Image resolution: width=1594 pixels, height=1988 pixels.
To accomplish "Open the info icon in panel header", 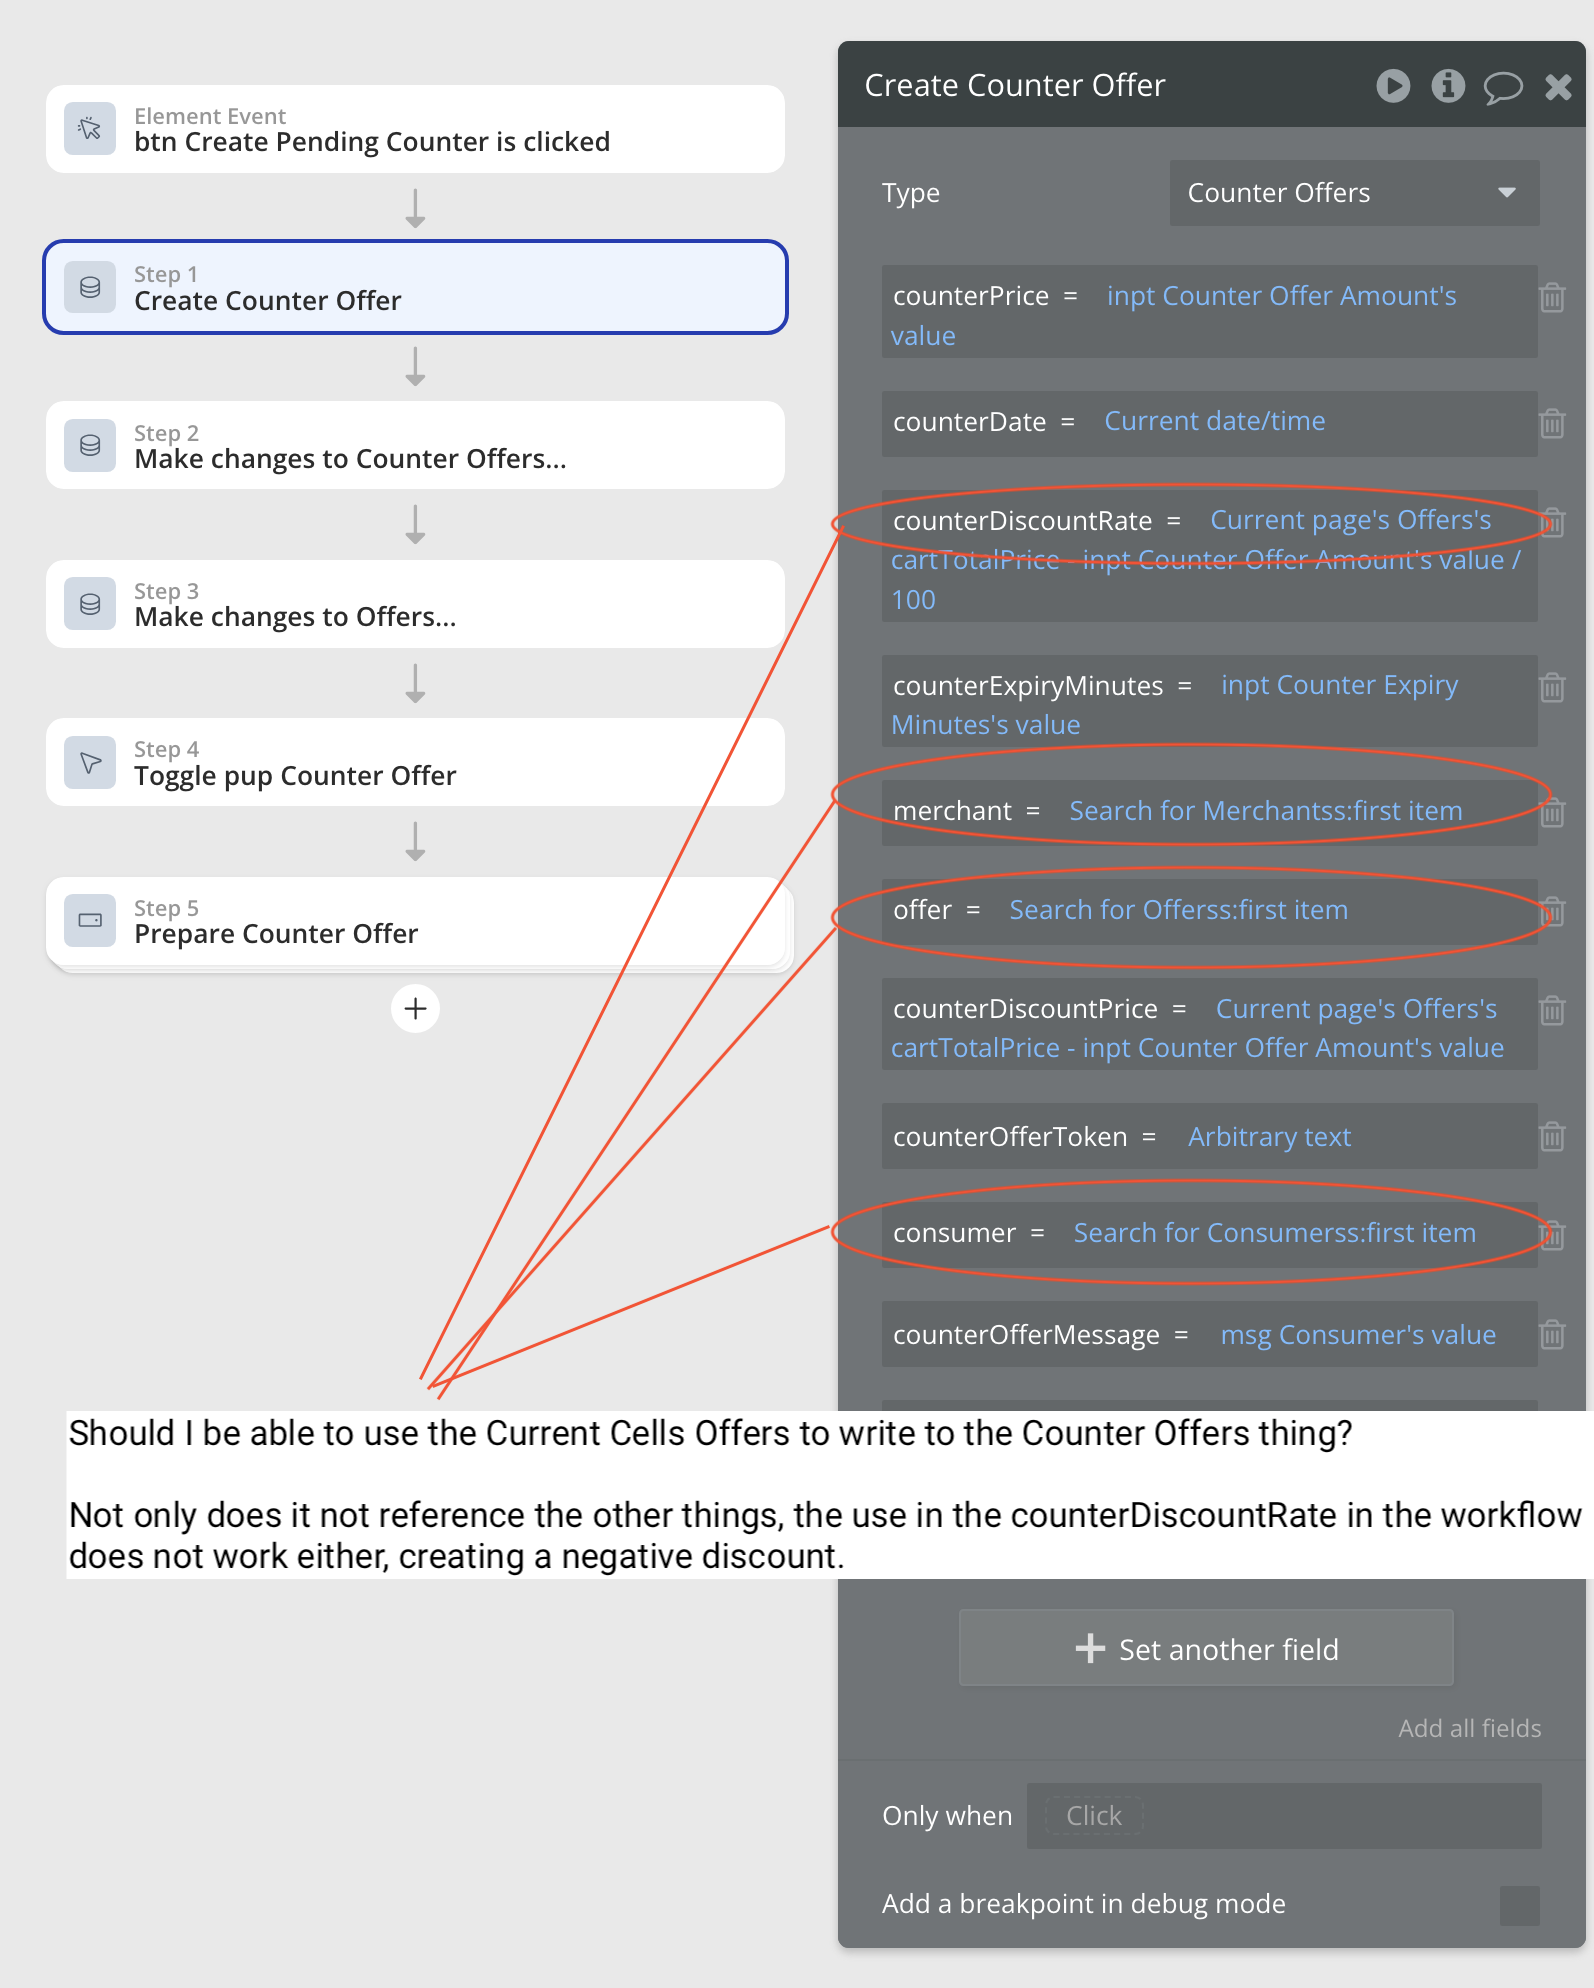I will [x=1447, y=86].
